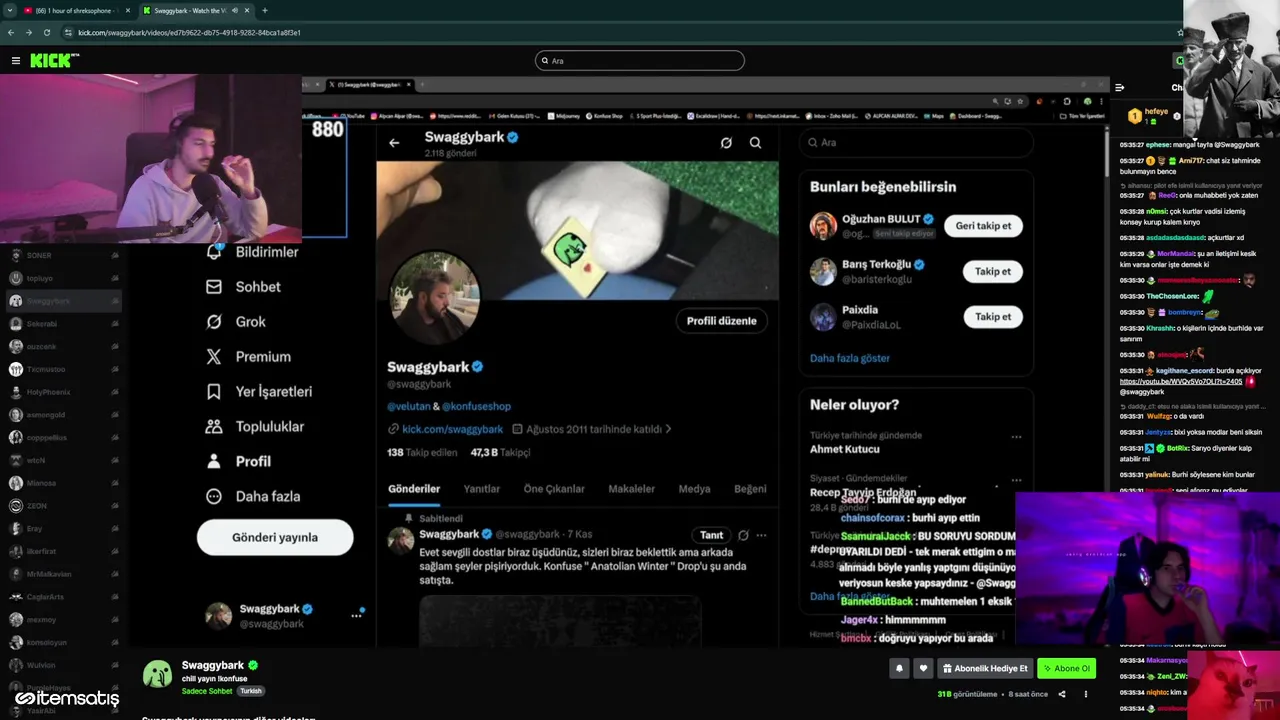Viewport: 1280px width, 720px height.
Task: Open Sohbet in the X sidebar
Action: coord(243,287)
